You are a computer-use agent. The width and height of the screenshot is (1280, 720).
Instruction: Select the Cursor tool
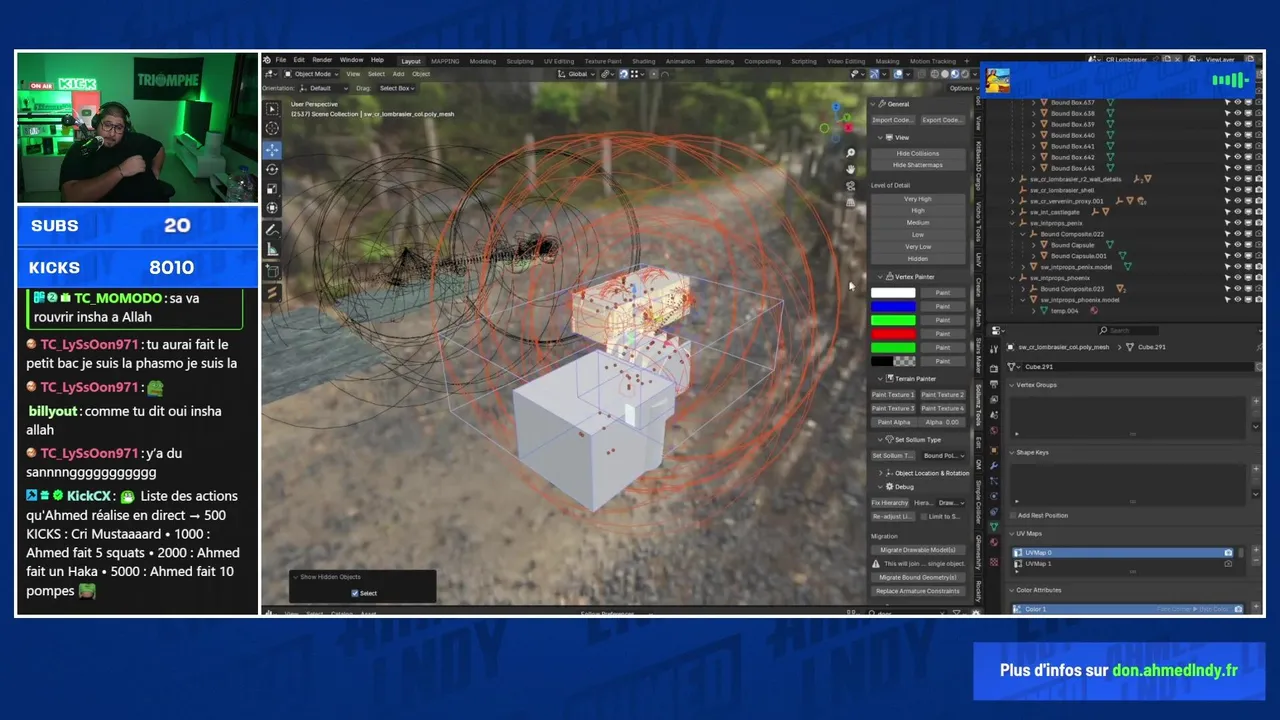(x=272, y=128)
